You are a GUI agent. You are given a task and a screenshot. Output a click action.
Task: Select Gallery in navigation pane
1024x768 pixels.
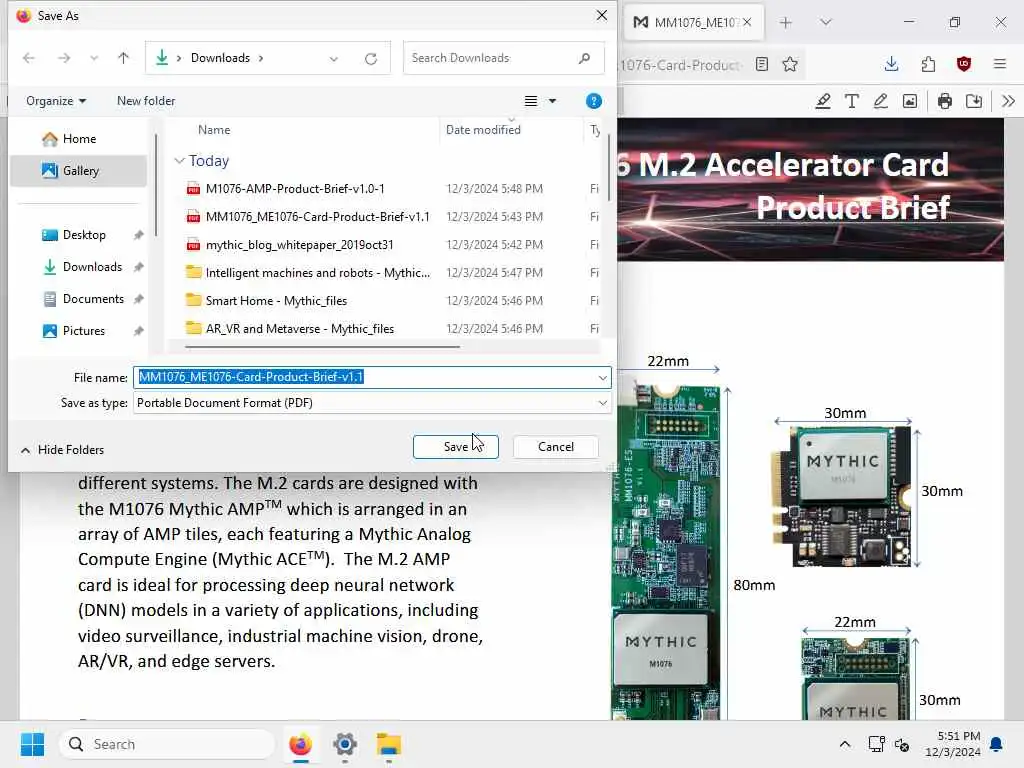78,170
